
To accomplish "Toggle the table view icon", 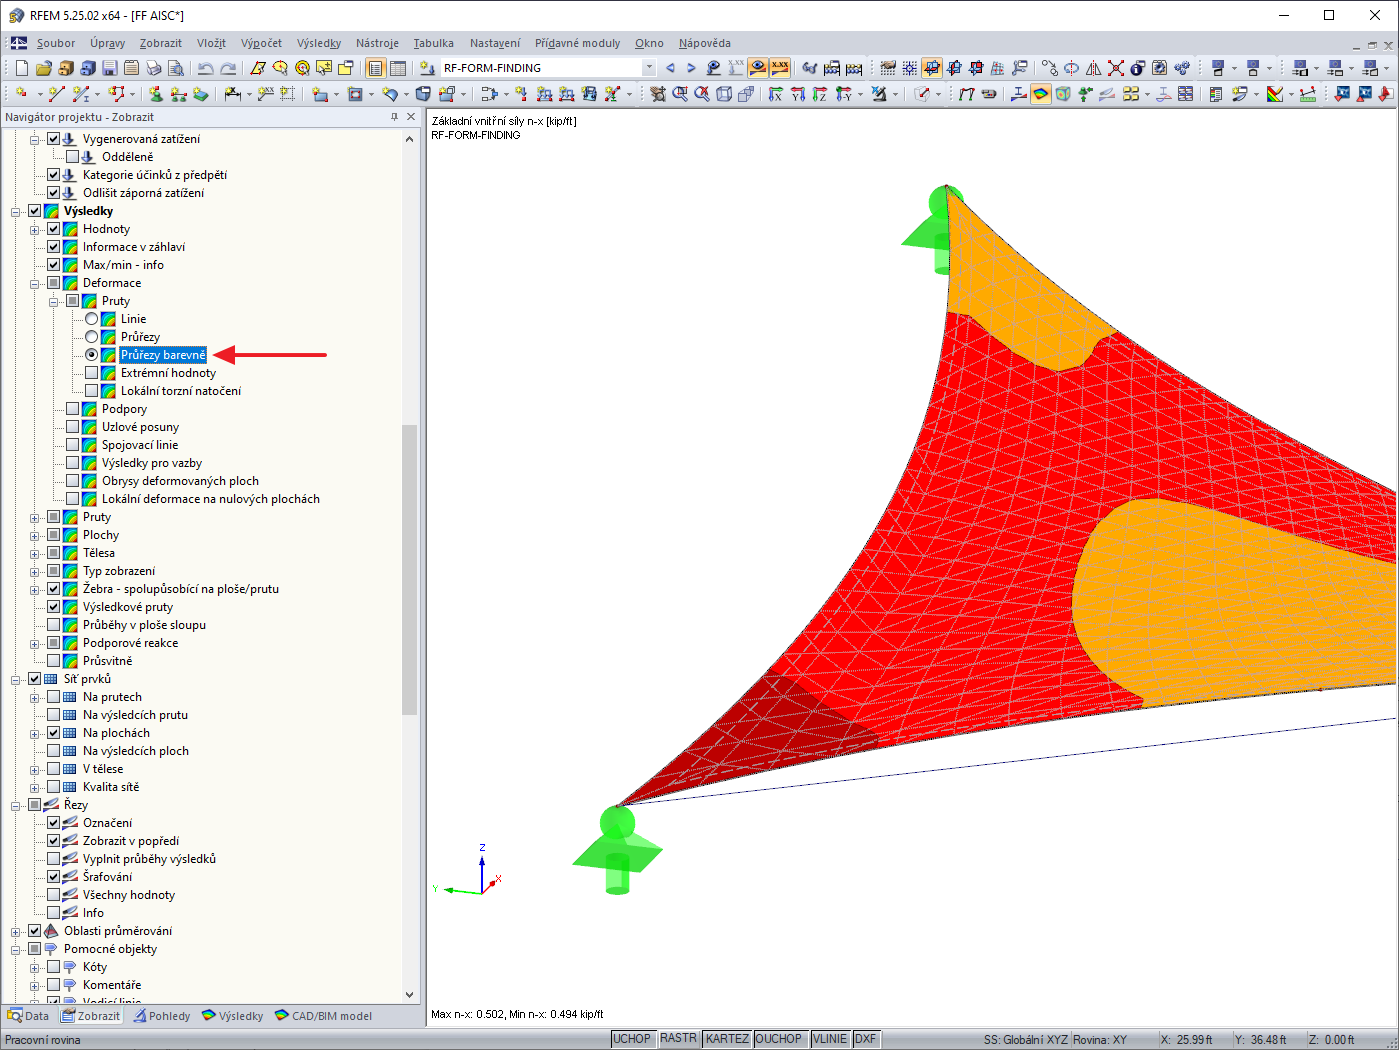I will click(397, 68).
